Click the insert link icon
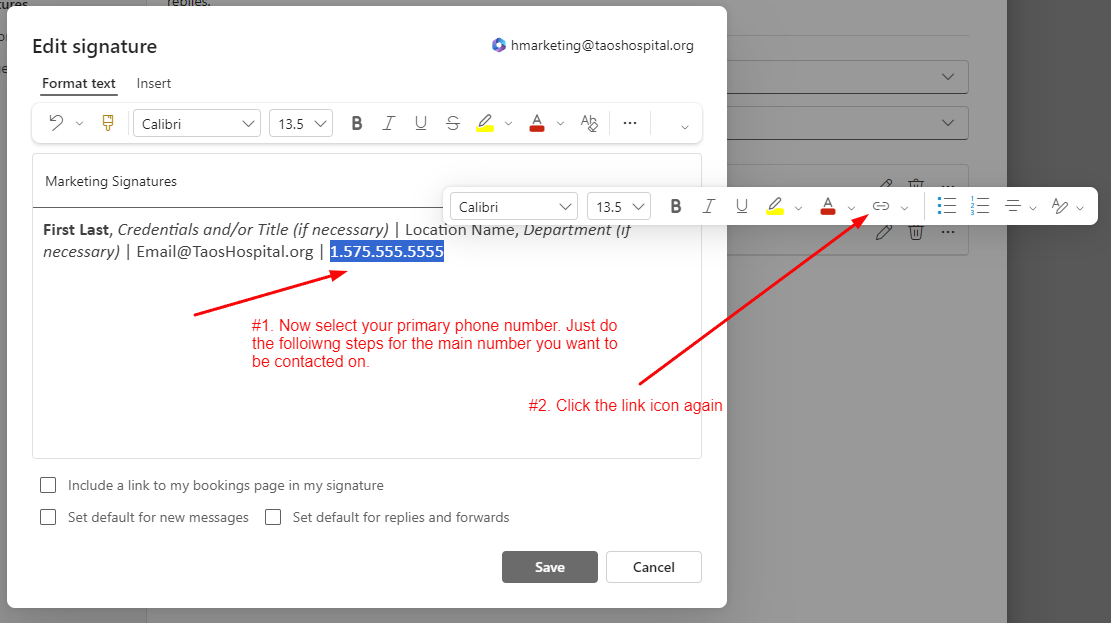Screen dimensions: 1111x623 (x=881, y=206)
